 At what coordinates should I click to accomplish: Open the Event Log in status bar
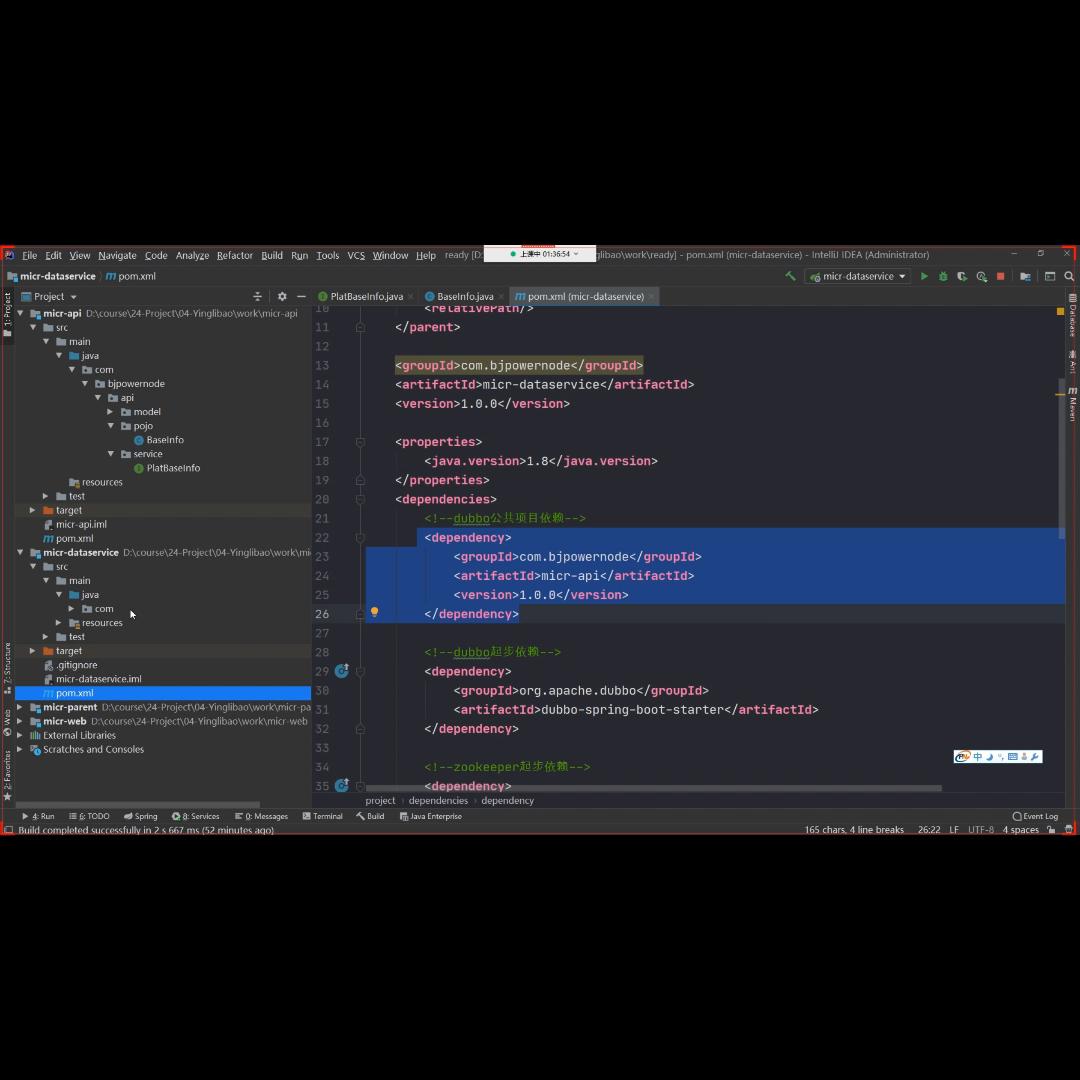[x=1035, y=816]
